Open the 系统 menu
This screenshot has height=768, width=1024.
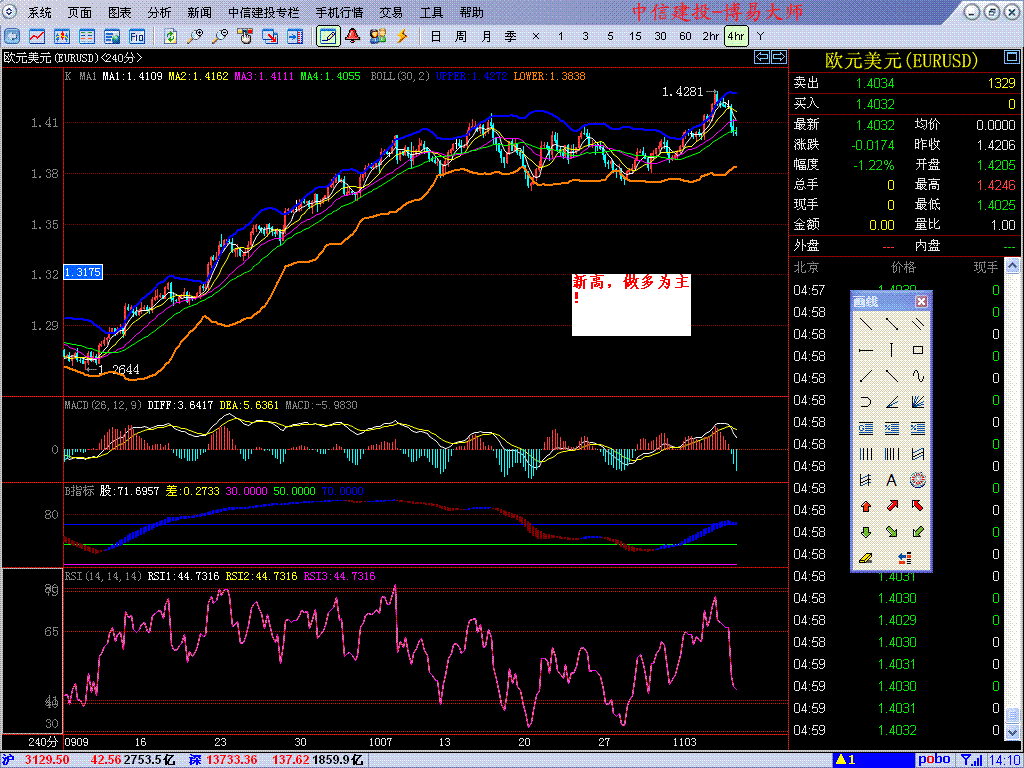click(x=39, y=12)
